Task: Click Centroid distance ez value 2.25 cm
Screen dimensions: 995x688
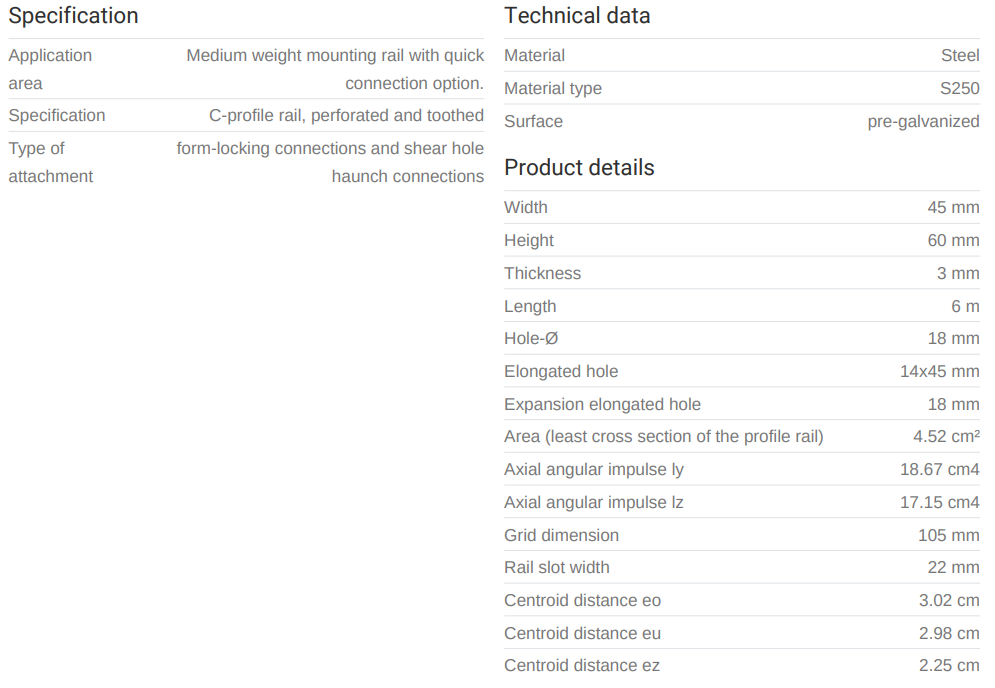Action: [x=949, y=666]
